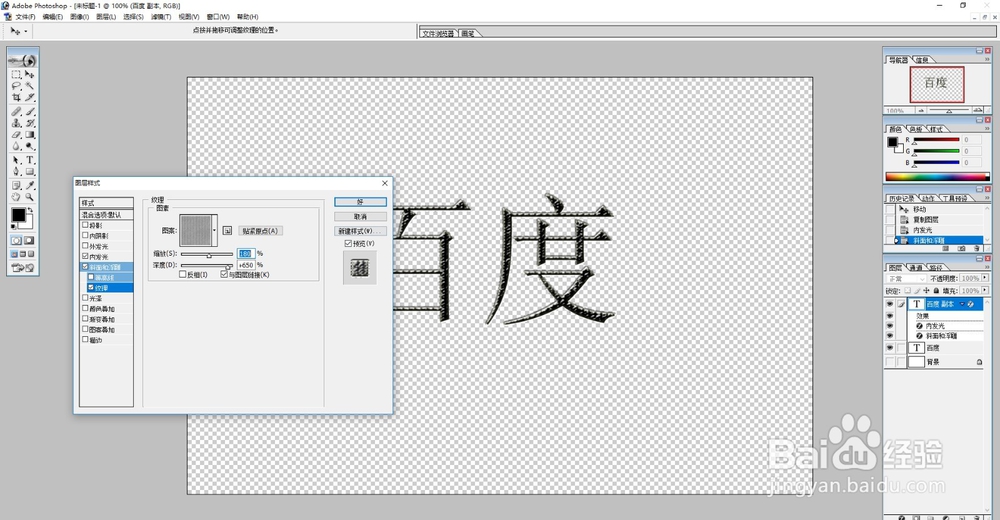Select the Notes tool
The image size is (1000, 520).
pos(16,186)
